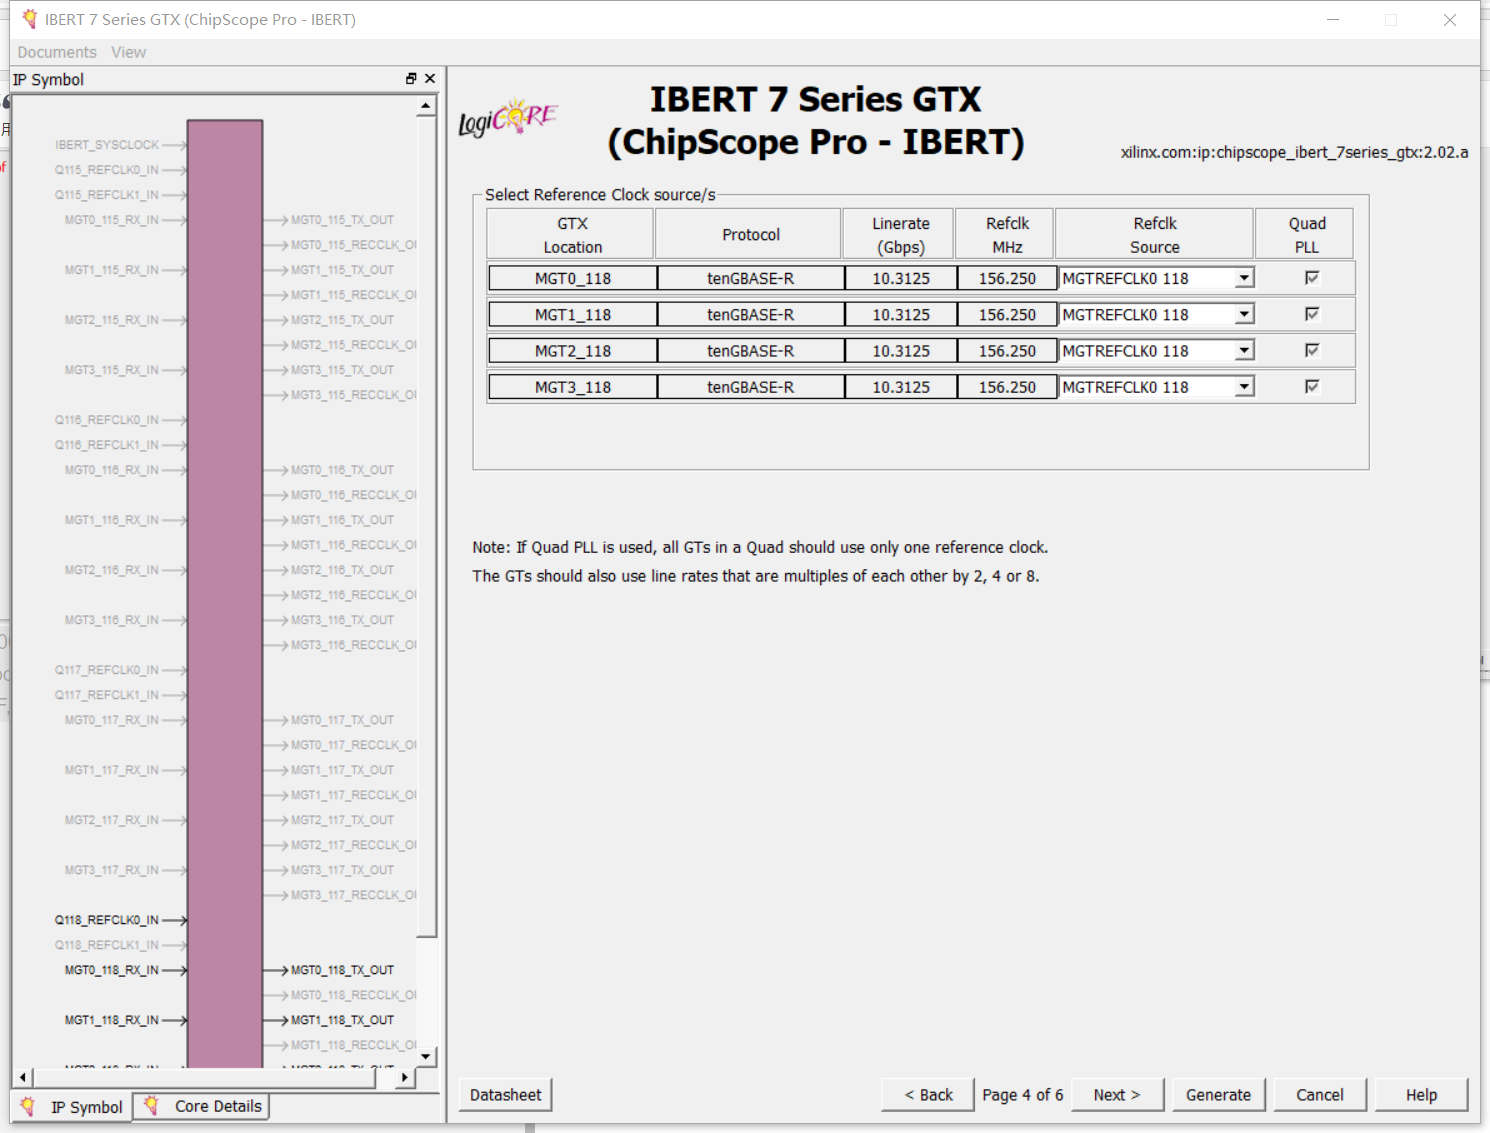Select the MGT0_118 GTX Location cell
The width and height of the screenshot is (1490, 1133).
(x=572, y=278)
